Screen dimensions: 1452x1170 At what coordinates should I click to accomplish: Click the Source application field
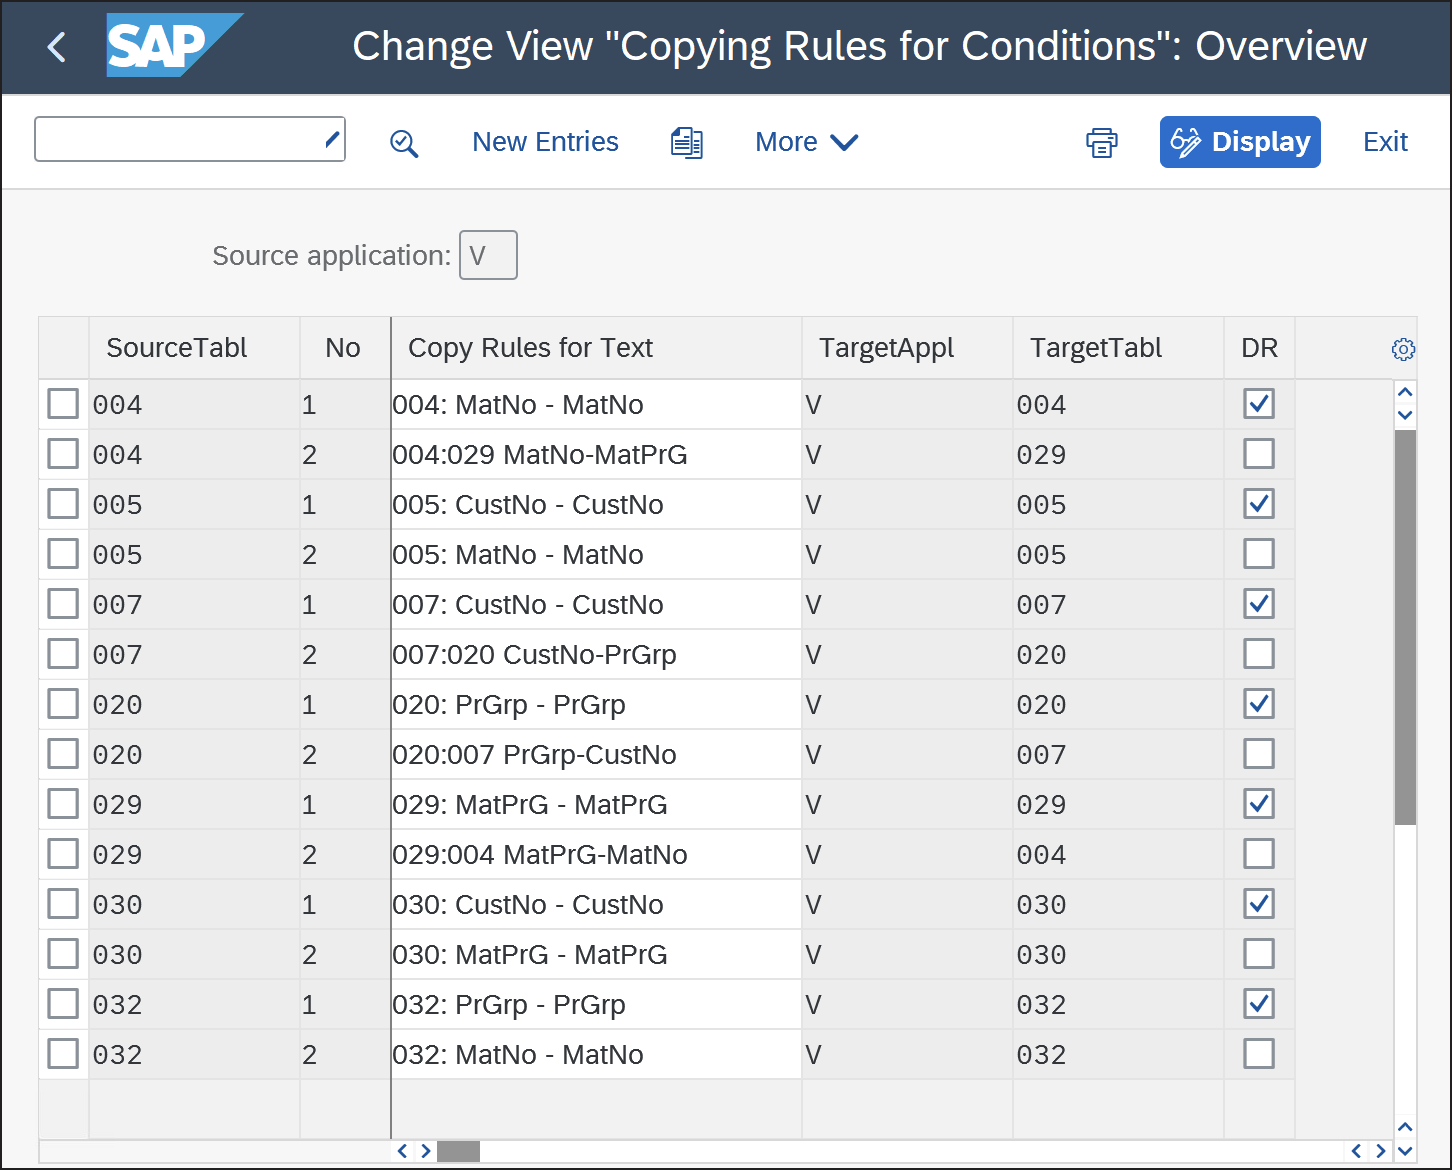(488, 255)
